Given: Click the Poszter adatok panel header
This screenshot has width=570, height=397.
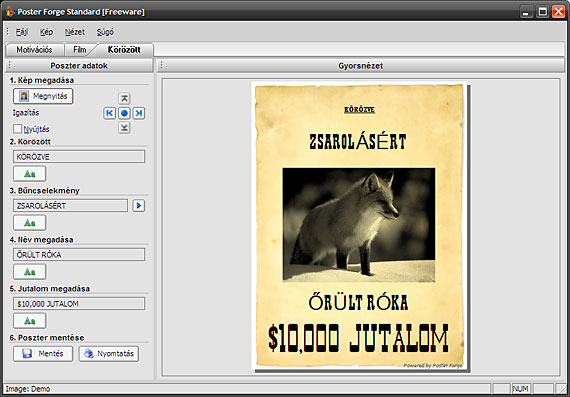Looking at the screenshot, I should (x=79, y=66).
